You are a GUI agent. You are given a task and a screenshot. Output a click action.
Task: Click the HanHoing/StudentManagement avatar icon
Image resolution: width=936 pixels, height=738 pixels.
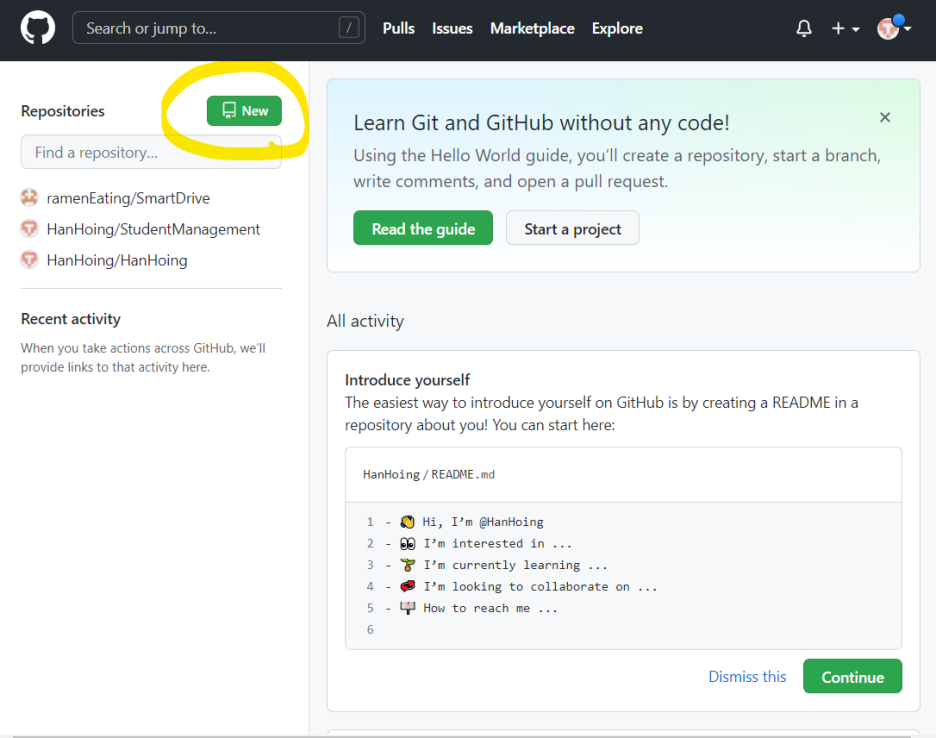pyautogui.click(x=29, y=229)
